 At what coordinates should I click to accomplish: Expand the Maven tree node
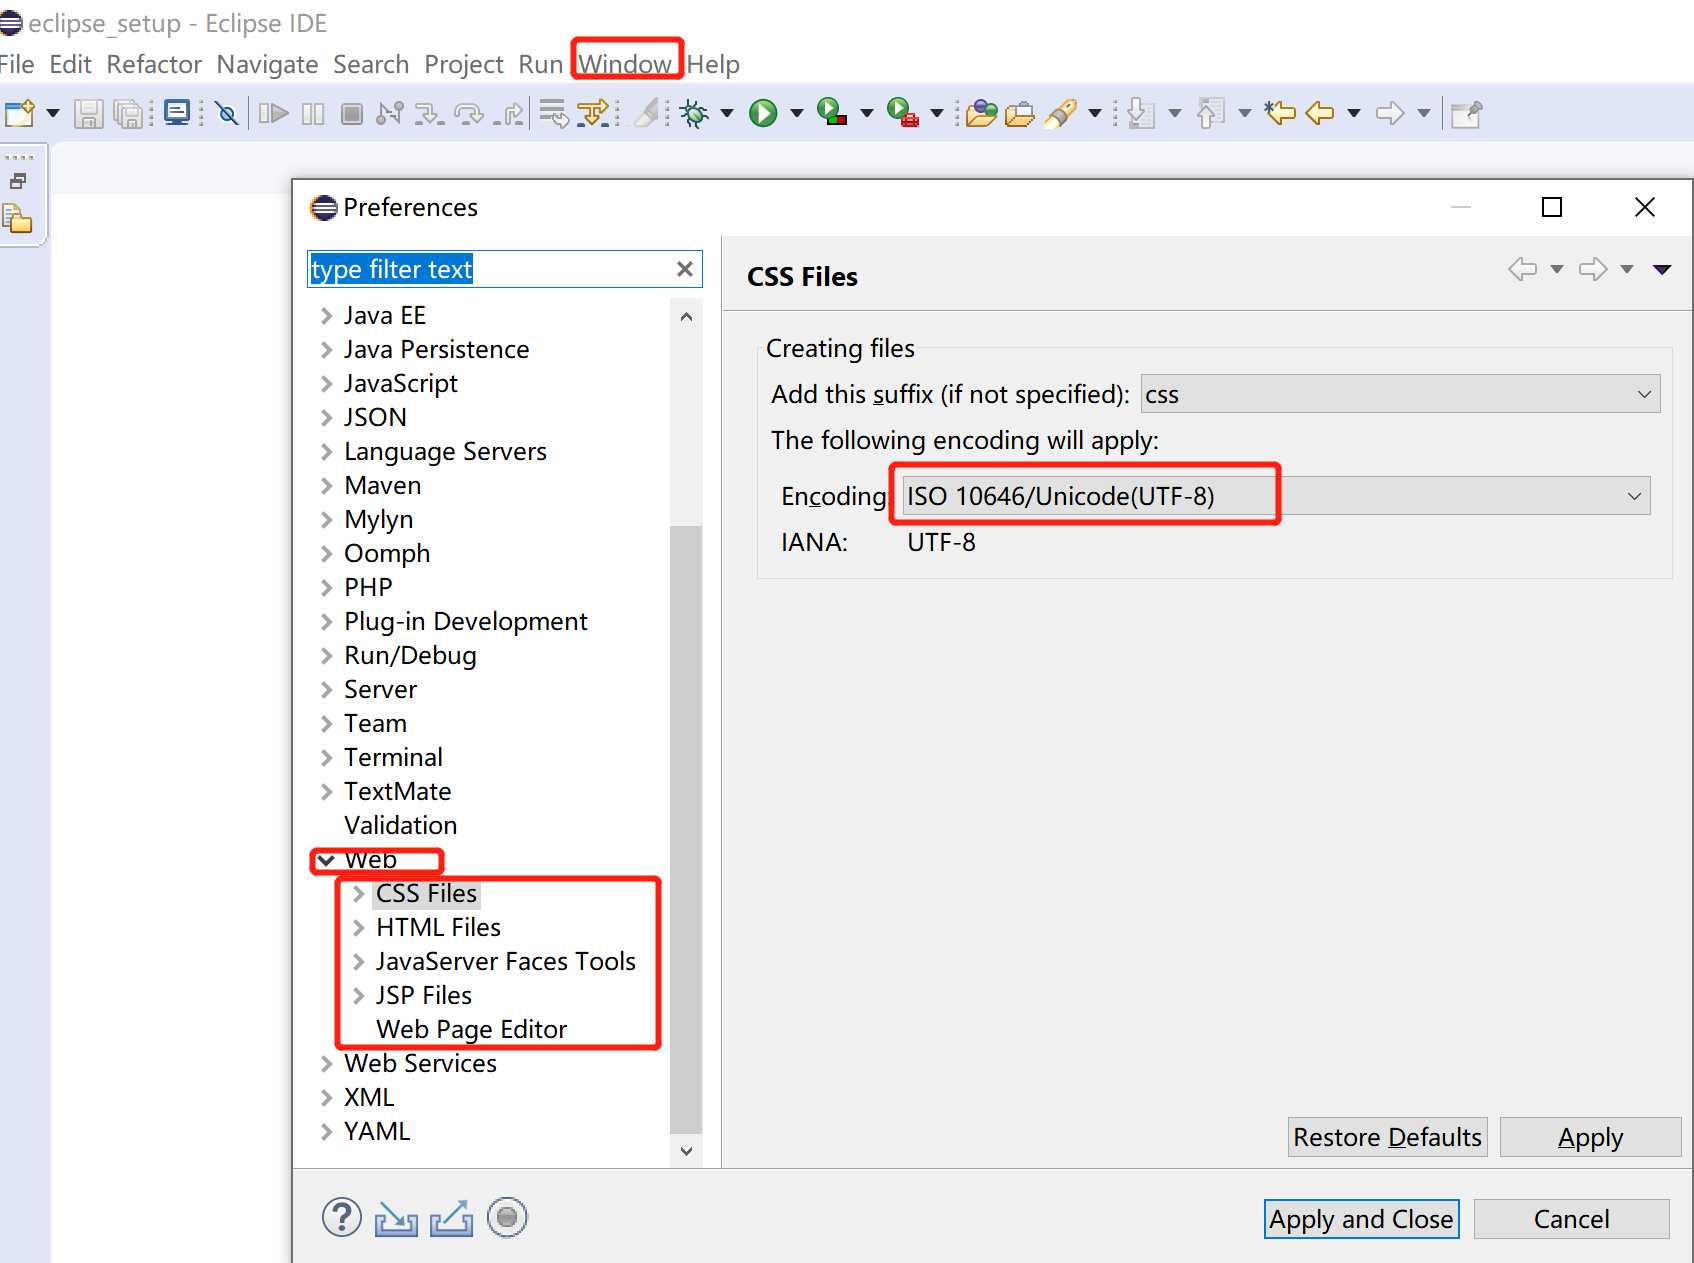pyautogui.click(x=326, y=486)
